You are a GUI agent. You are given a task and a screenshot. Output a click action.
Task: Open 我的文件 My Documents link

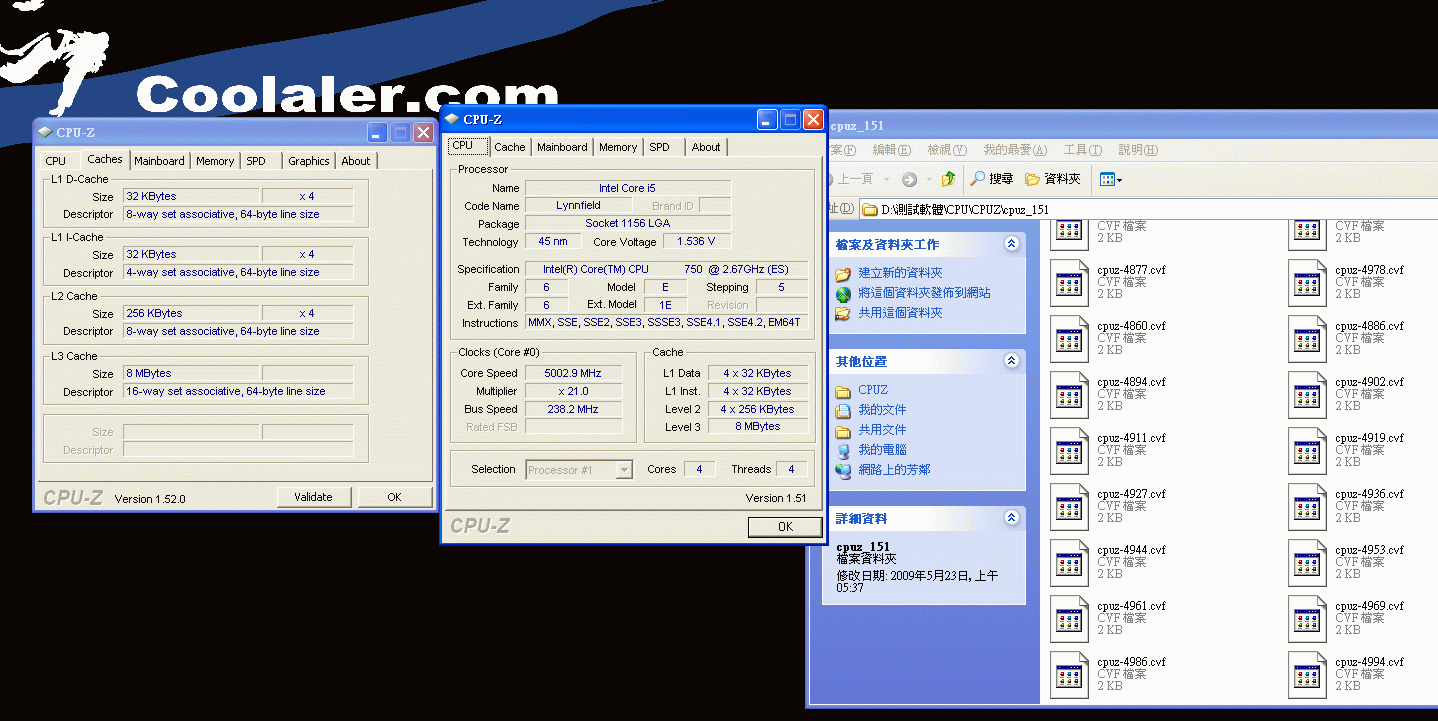pos(882,410)
